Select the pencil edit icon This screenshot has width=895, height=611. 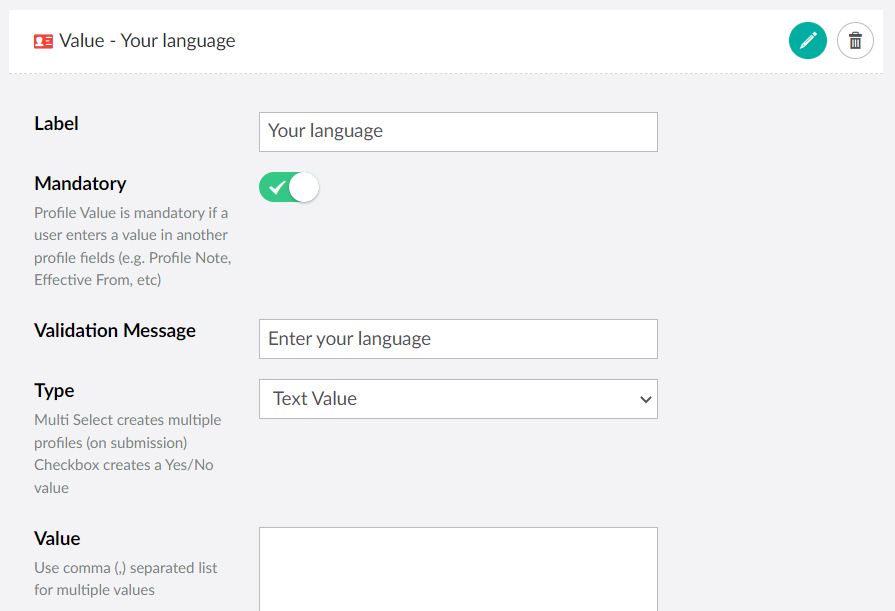[x=808, y=40]
